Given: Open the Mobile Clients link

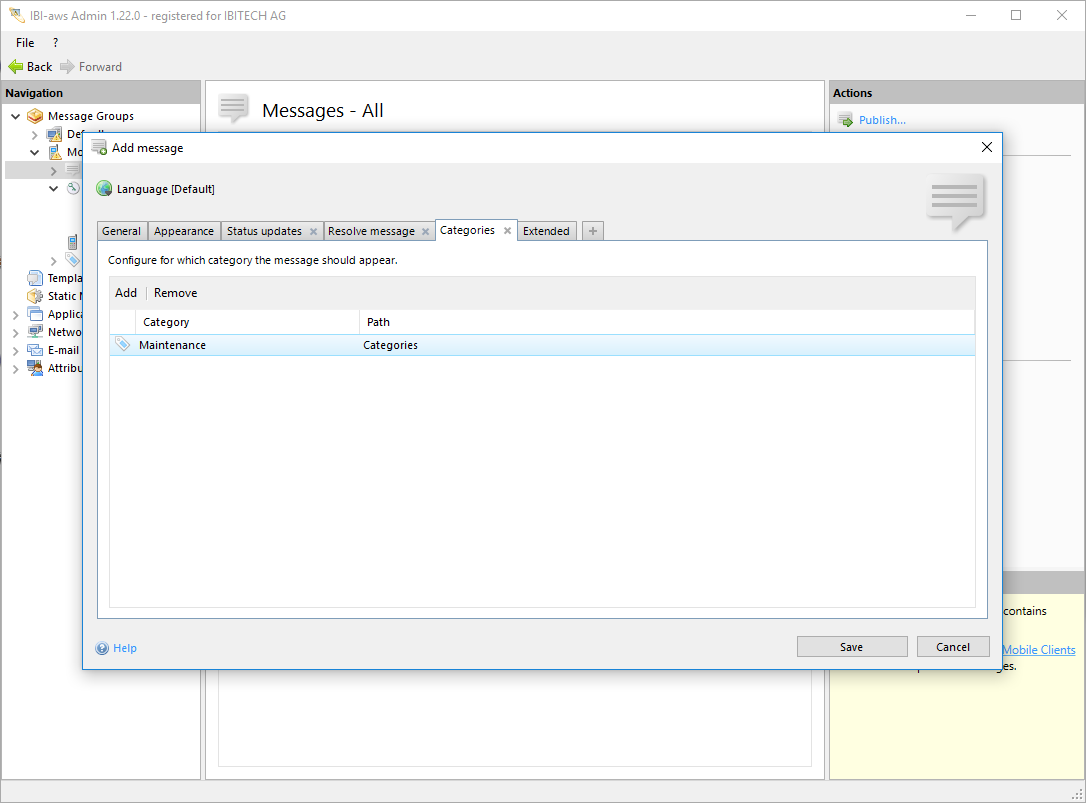Looking at the screenshot, I should tap(1038, 650).
